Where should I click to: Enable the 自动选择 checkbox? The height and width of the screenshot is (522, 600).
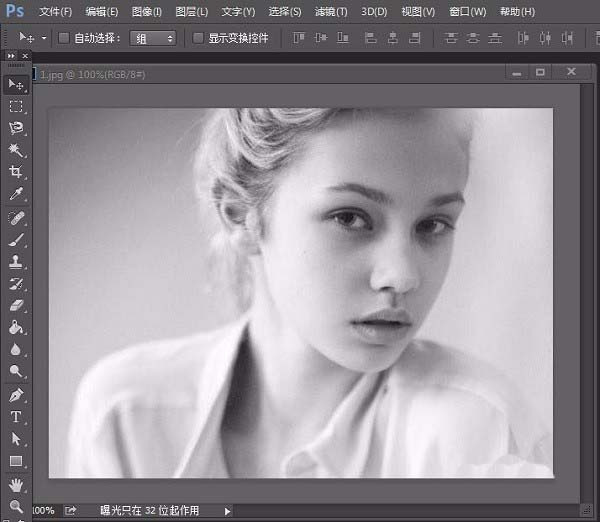click(x=64, y=38)
